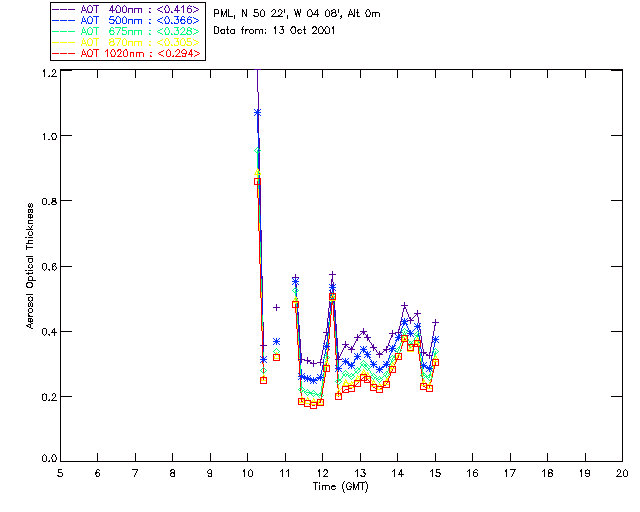640x512 pixels.
Task: Click the isolated purple plus marker near 0.47
Action: [276, 307]
